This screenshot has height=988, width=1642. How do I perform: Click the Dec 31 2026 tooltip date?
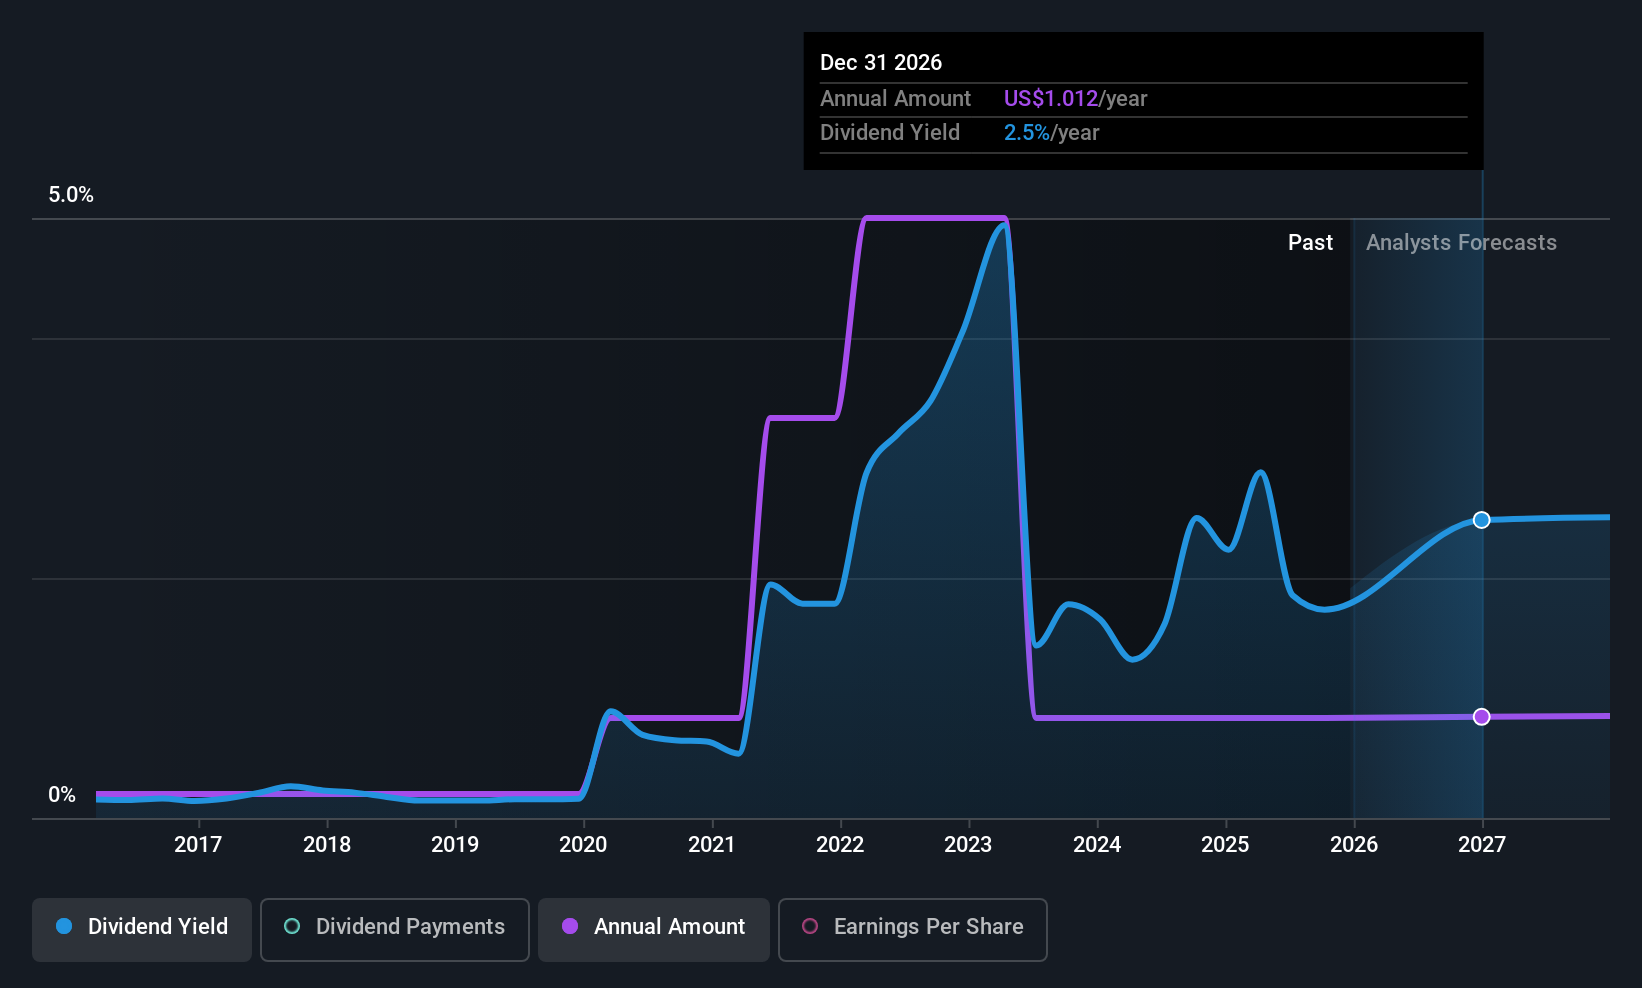coord(881,62)
